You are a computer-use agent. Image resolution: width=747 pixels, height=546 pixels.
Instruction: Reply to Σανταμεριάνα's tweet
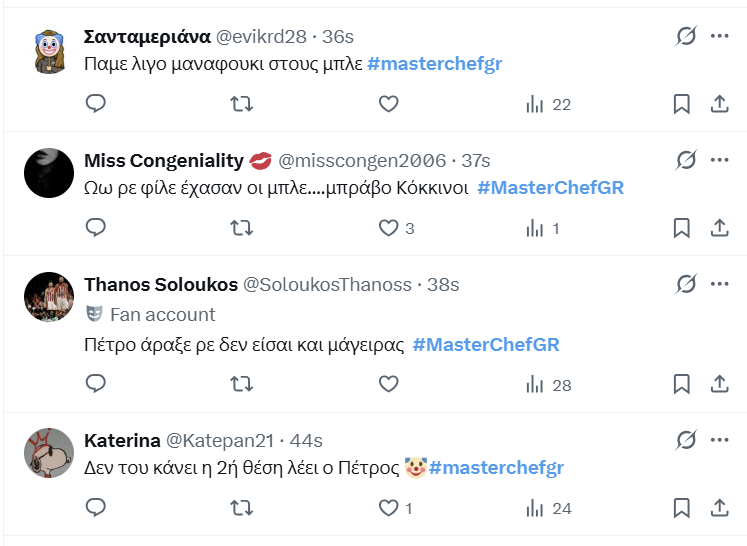pyautogui.click(x=95, y=104)
